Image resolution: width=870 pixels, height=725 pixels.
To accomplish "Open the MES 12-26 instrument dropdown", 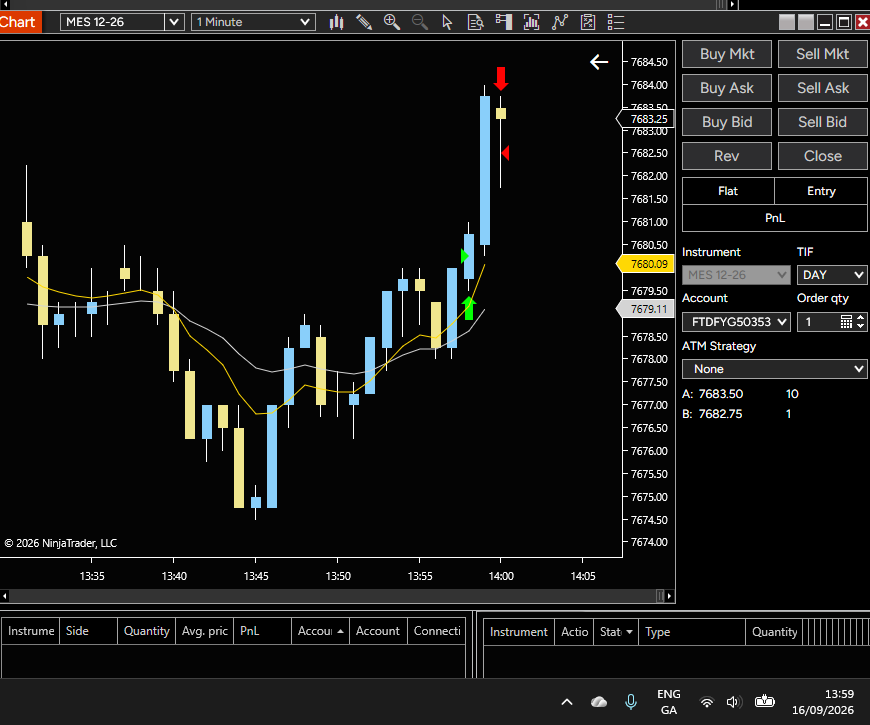I will point(174,22).
